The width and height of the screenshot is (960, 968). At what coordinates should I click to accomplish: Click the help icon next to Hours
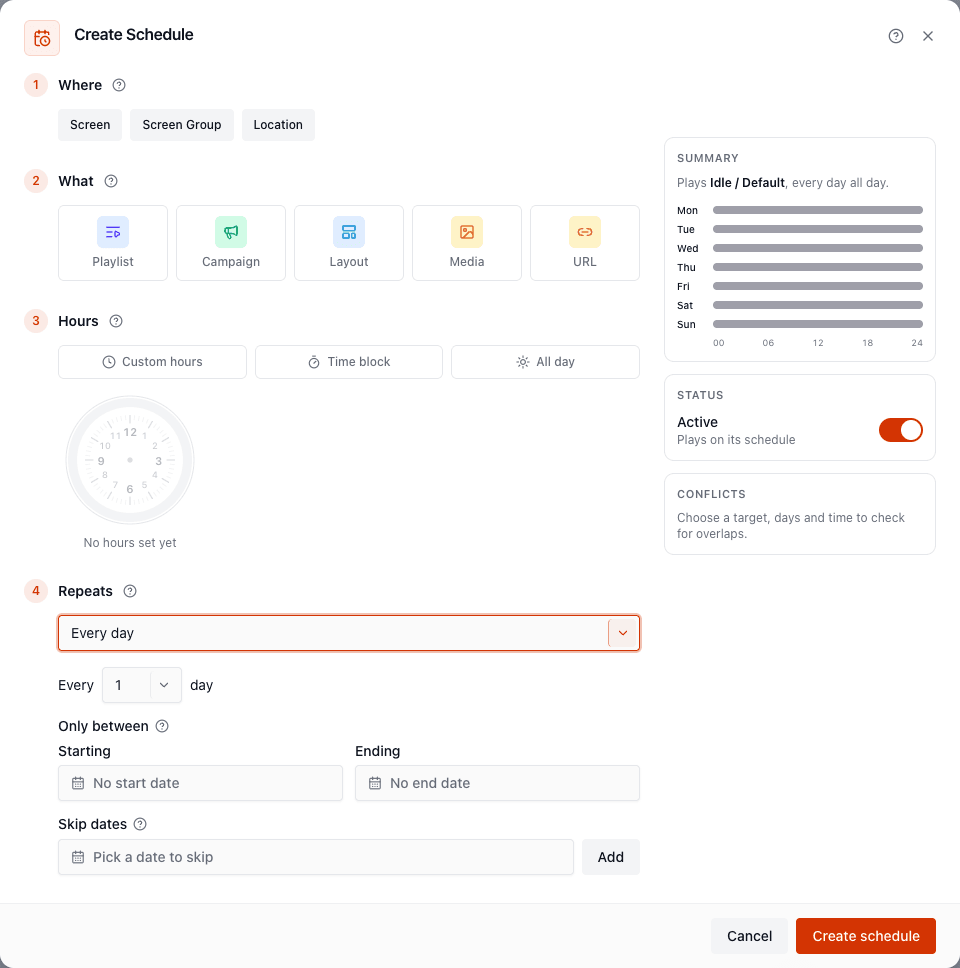coord(116,321)
